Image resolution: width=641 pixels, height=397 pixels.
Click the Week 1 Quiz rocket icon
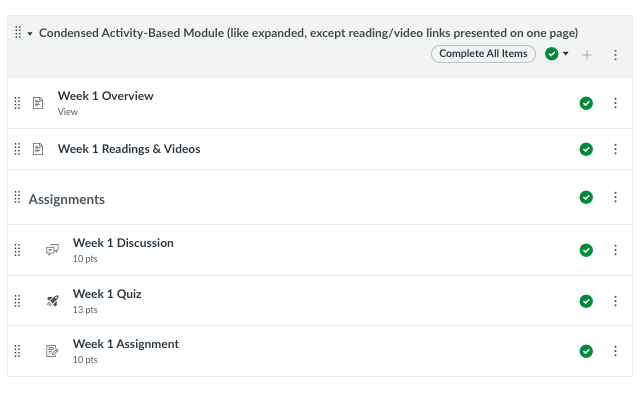52,301
